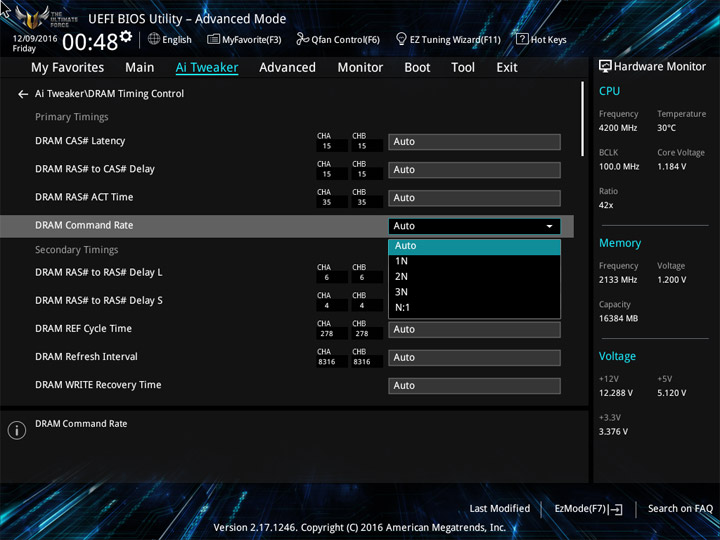Click DRAM WRITE Recovery Time Auto field

point(474,386)
